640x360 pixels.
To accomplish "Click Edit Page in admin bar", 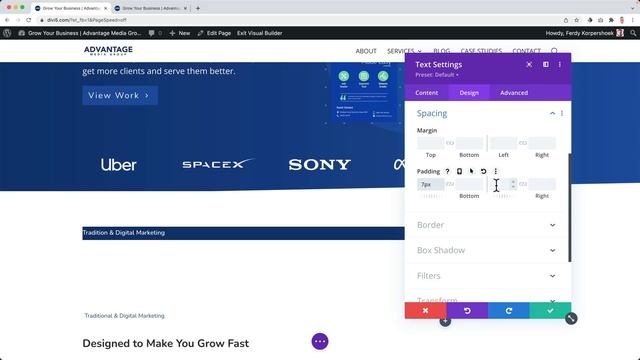I will [214, 33].
